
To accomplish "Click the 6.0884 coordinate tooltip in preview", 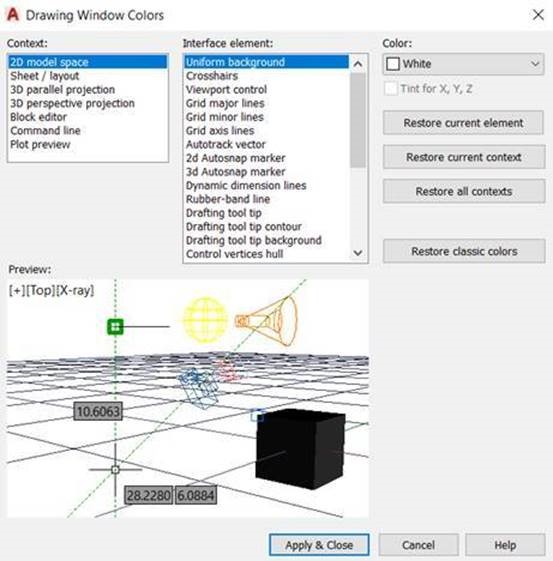I will coord(196,495).
